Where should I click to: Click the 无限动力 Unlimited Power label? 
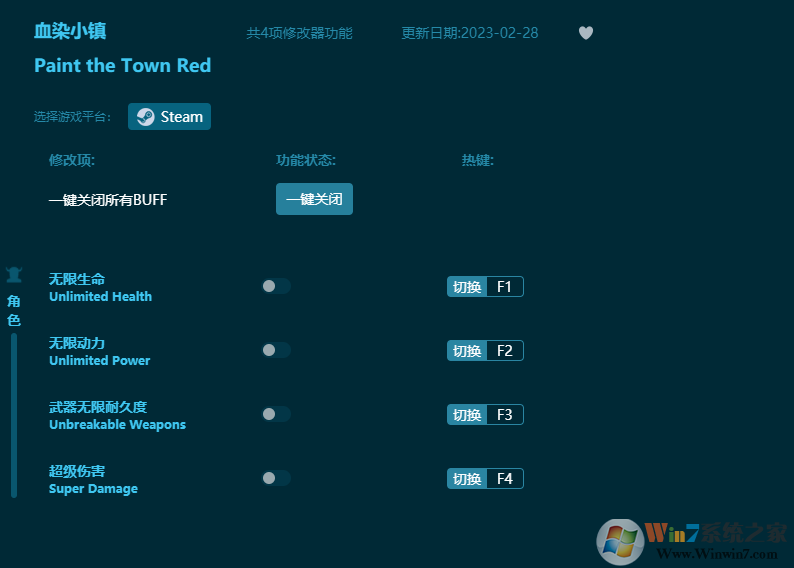click(x=99, y=352)
